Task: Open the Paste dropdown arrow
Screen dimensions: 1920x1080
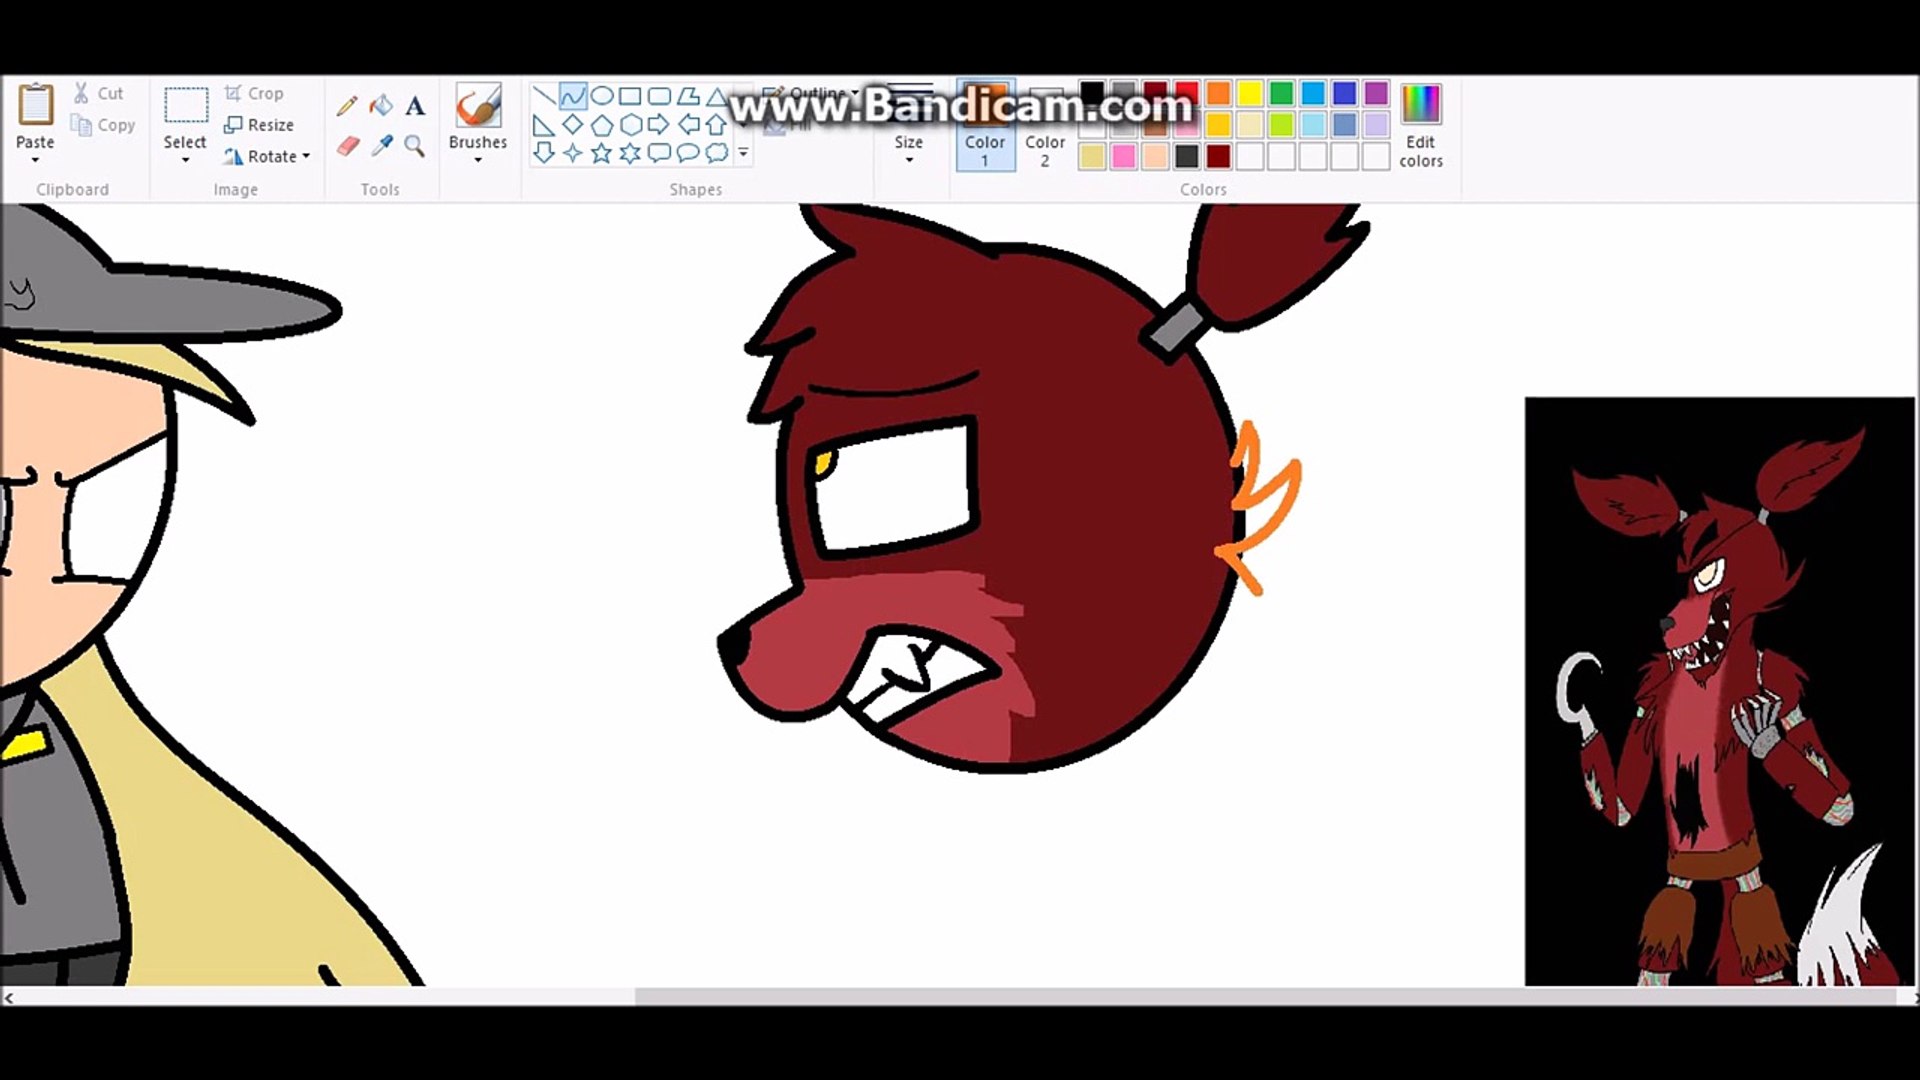Action: 35,160
